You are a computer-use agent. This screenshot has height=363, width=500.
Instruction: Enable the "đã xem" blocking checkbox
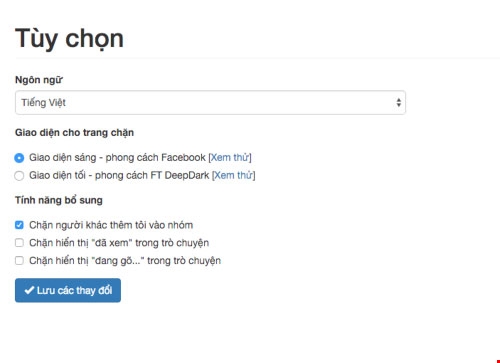19,243
